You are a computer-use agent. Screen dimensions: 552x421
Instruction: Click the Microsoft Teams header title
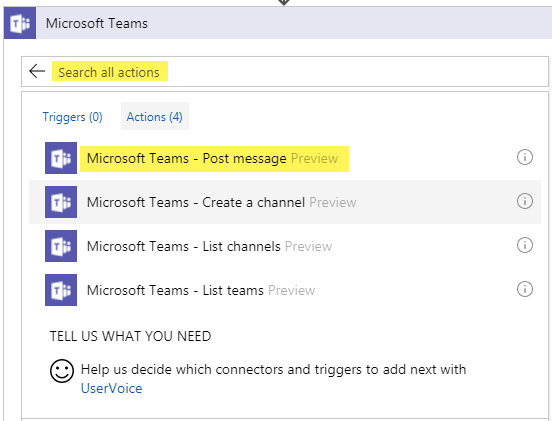(97, 23)
